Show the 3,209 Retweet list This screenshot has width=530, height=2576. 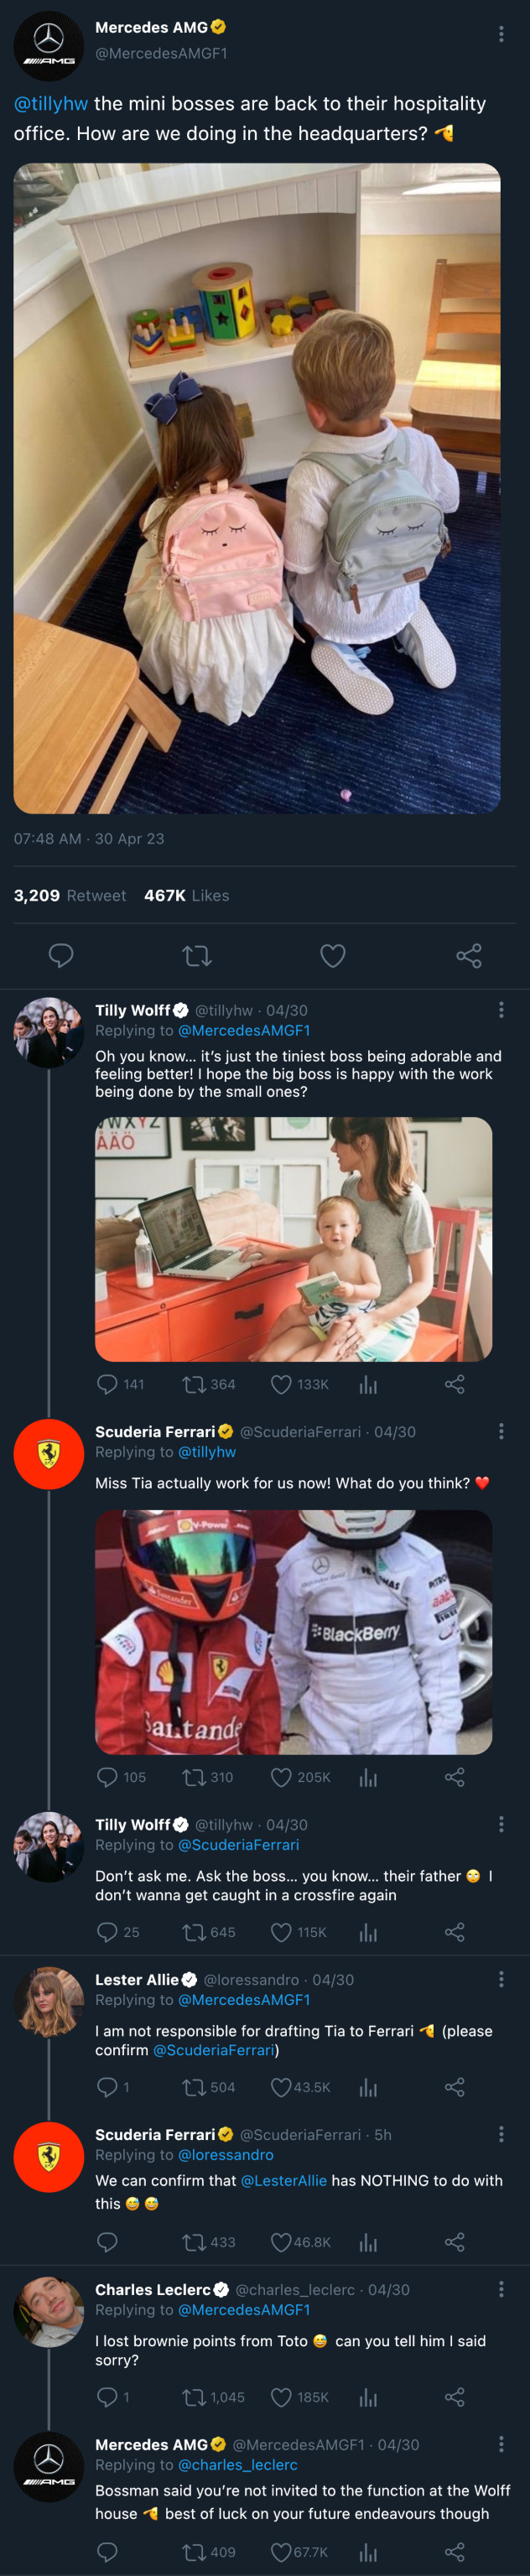click(x=70, y=896)
